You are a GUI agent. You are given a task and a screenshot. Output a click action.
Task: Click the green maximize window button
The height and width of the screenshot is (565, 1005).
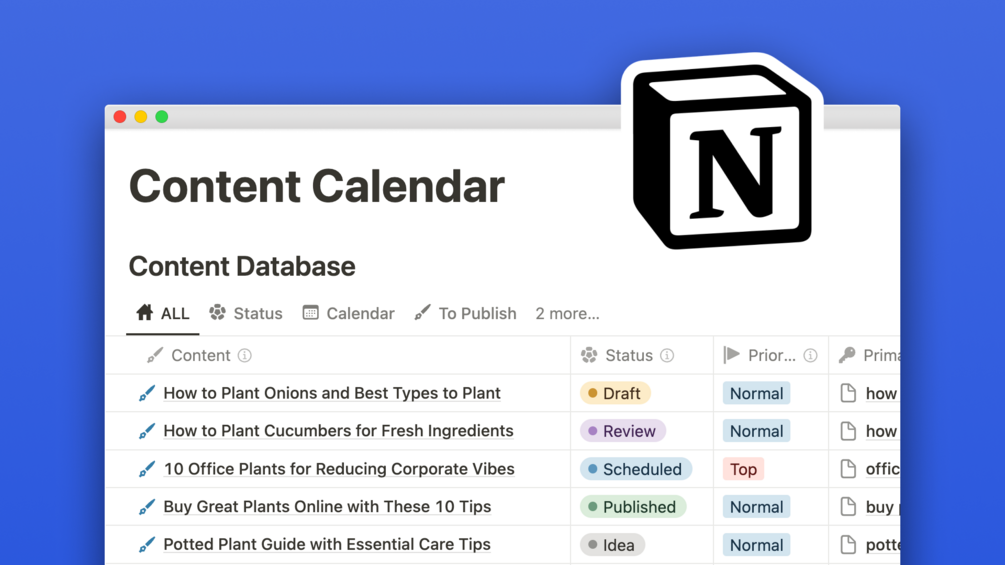(162, 117)
